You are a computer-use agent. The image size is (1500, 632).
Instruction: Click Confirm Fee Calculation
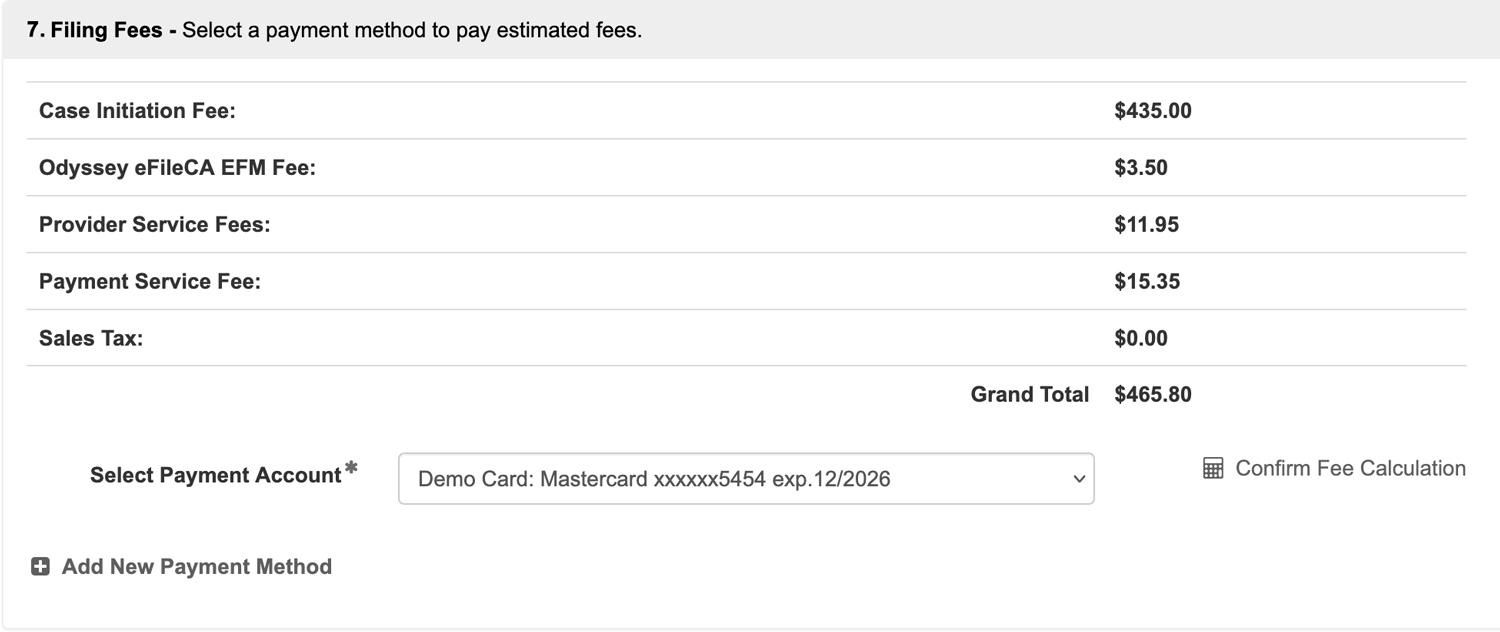[1350, 467]
